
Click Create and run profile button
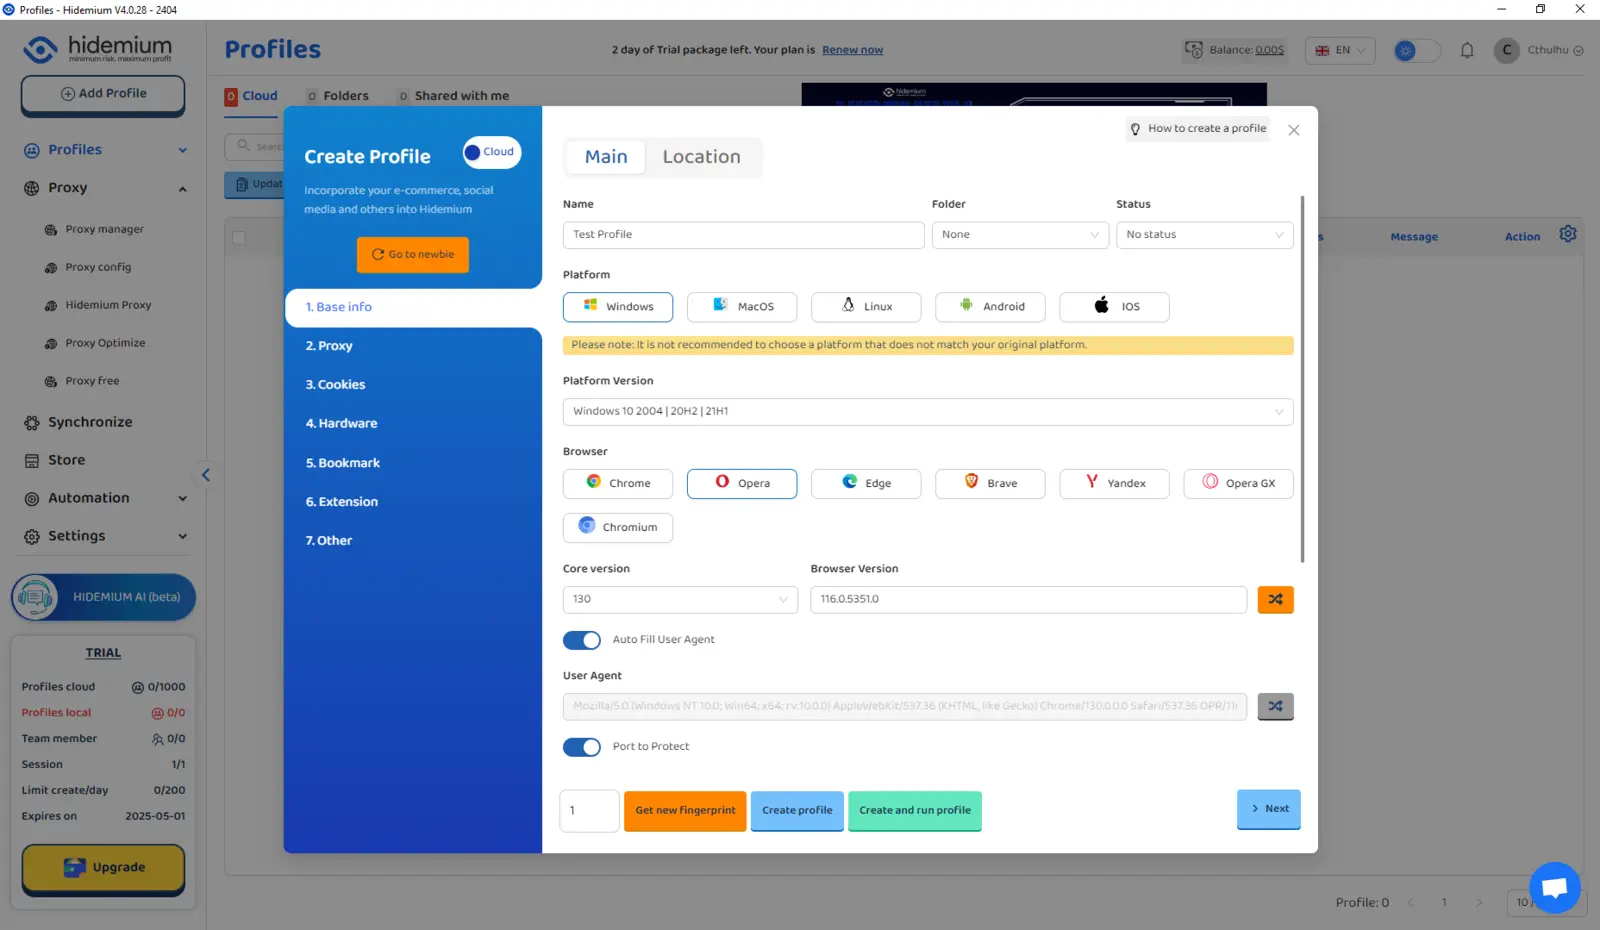coord(915,811)
